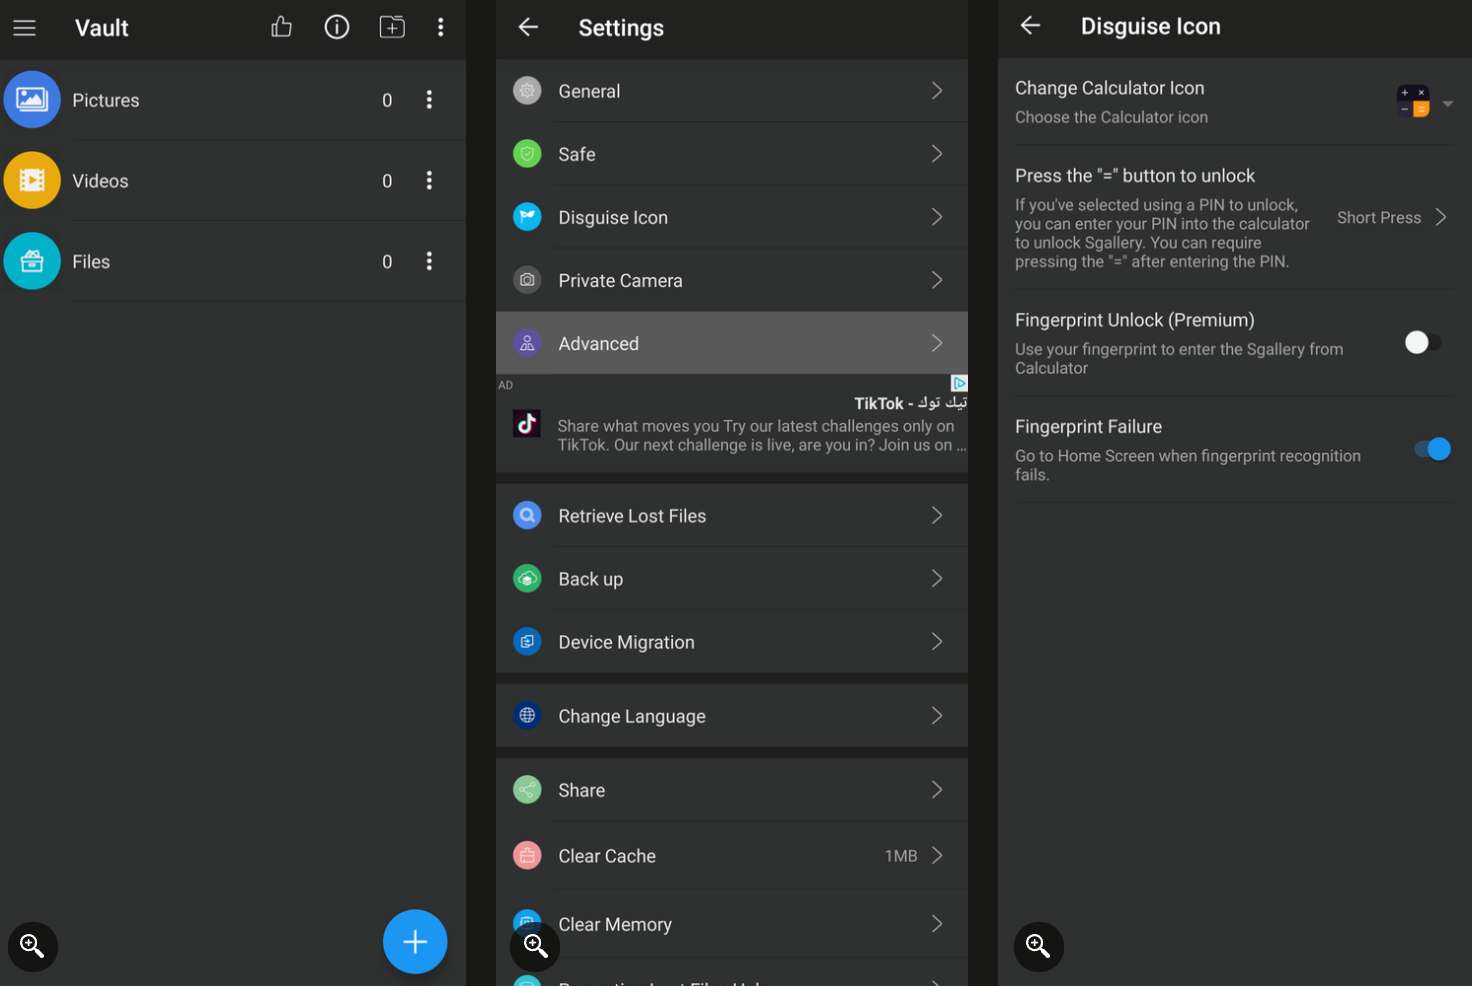The image size is (1472, 986).
Task: Tap the blue Pictures folder icon
Action: click(x=32, y=99)
